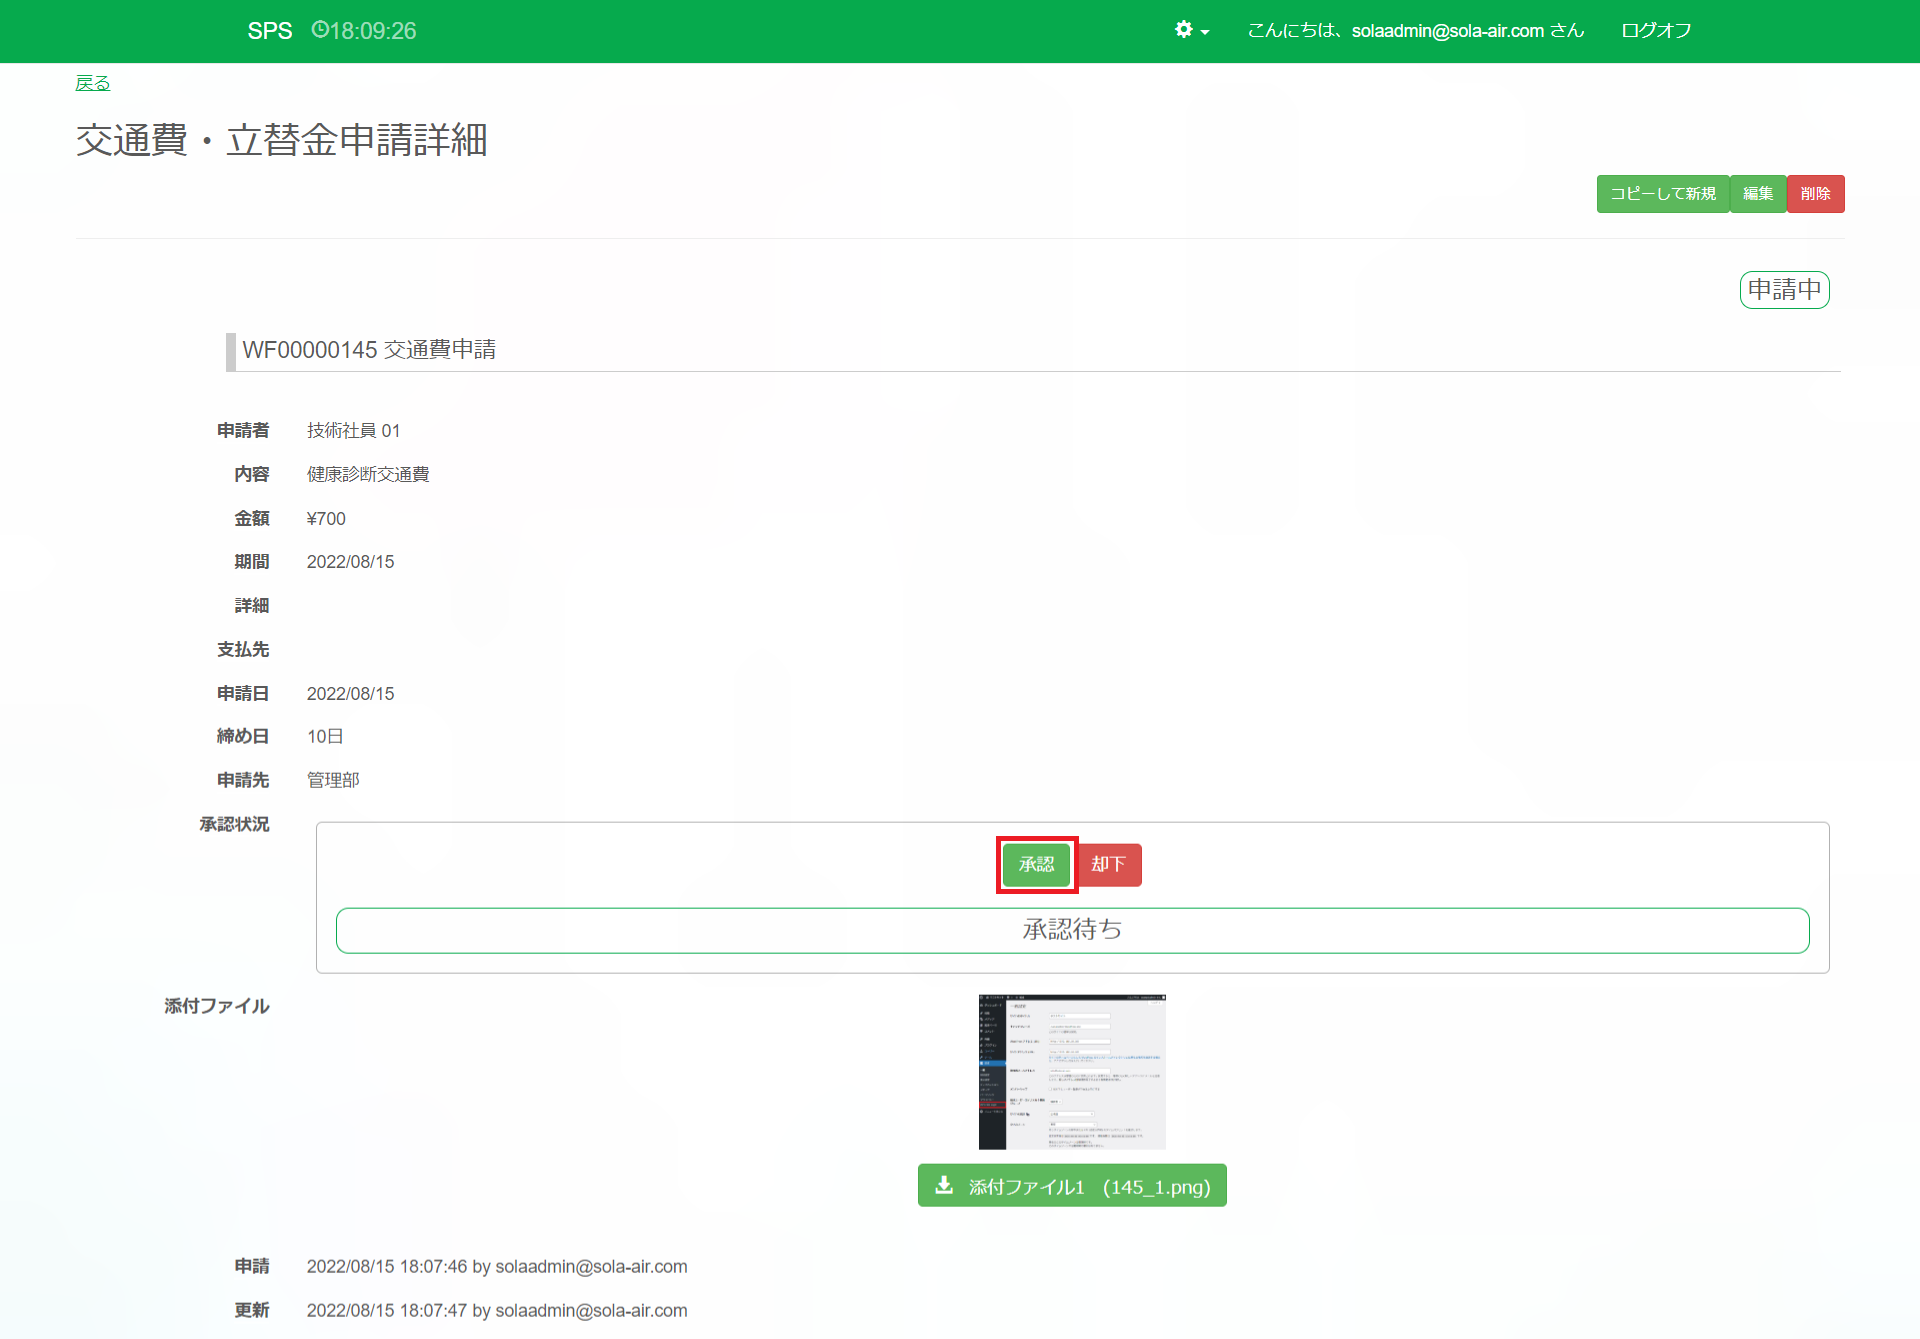Click the clock icon beside 18:09:26
1920x1339 pixels.
click(320, 30)
